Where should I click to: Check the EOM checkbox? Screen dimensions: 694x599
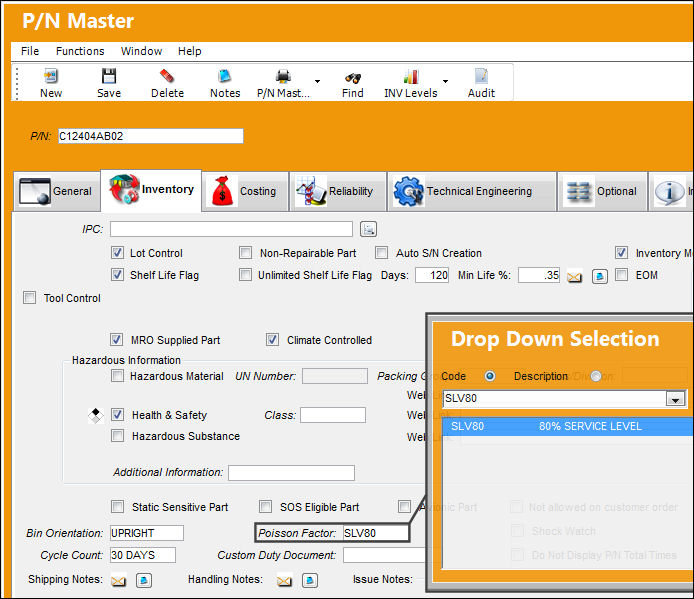621,274
